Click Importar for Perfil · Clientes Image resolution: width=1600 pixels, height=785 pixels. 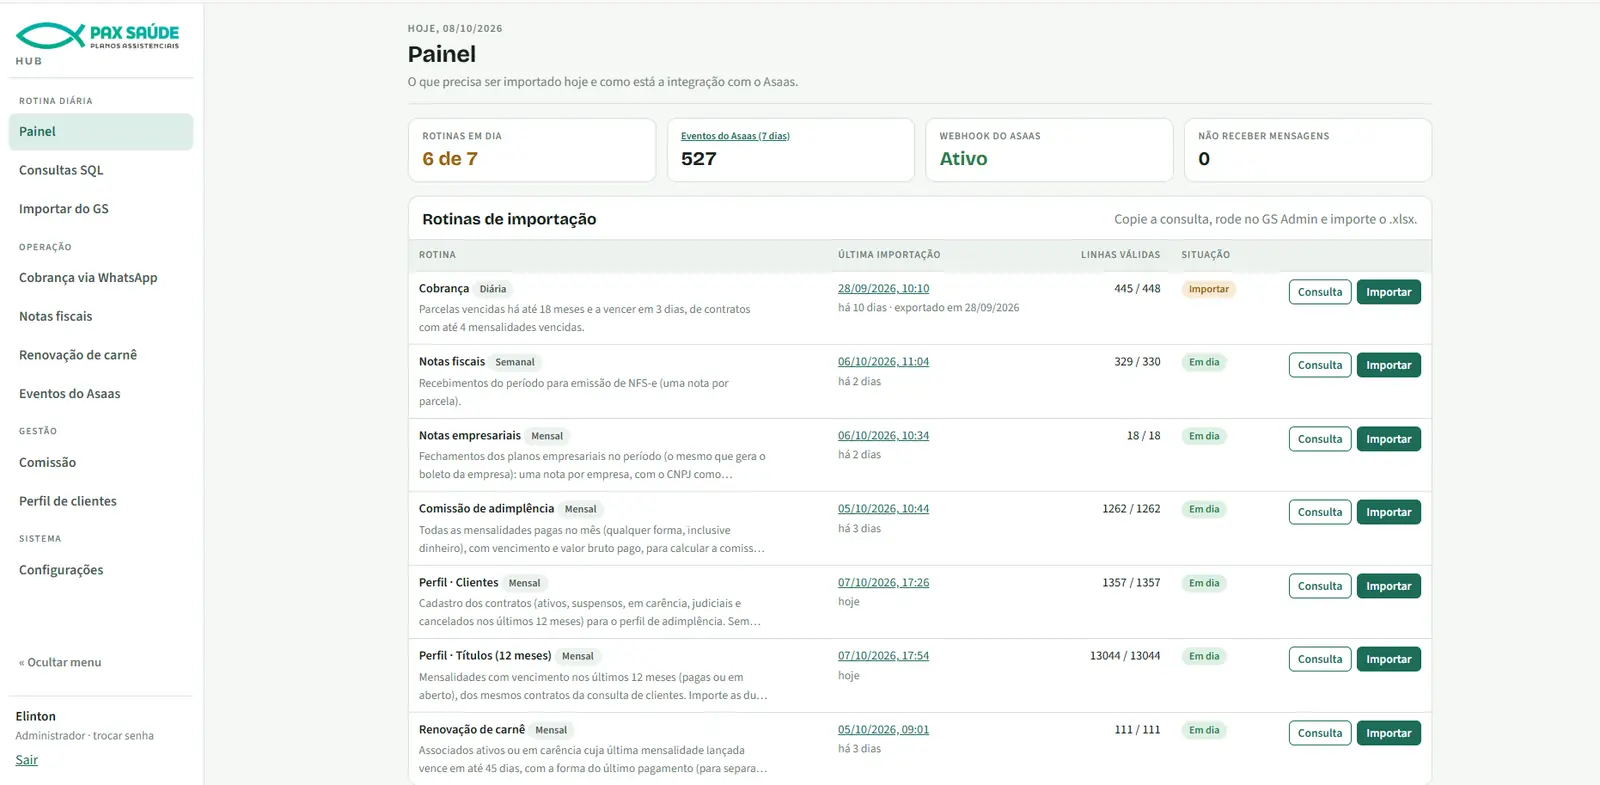[1389, 586]
